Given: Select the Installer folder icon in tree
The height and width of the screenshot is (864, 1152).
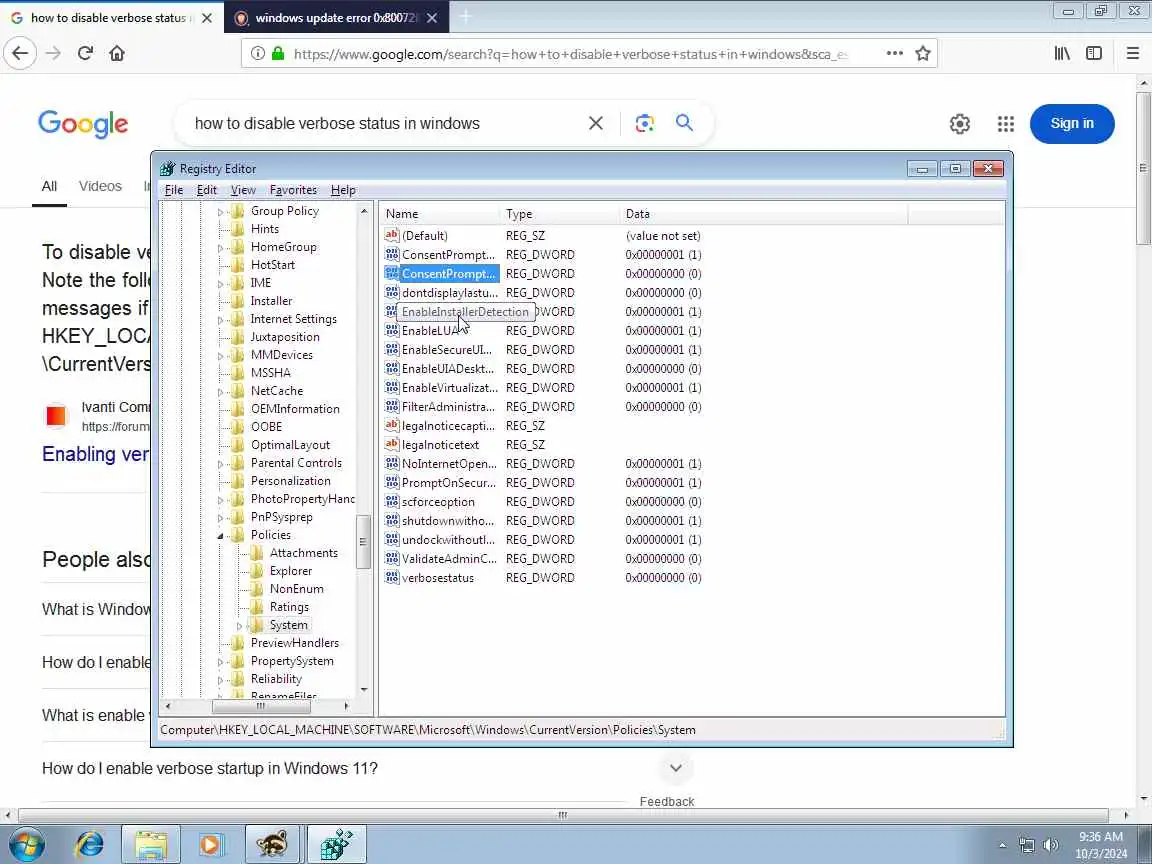Looking at the screenshot, I should coord(238,301).
